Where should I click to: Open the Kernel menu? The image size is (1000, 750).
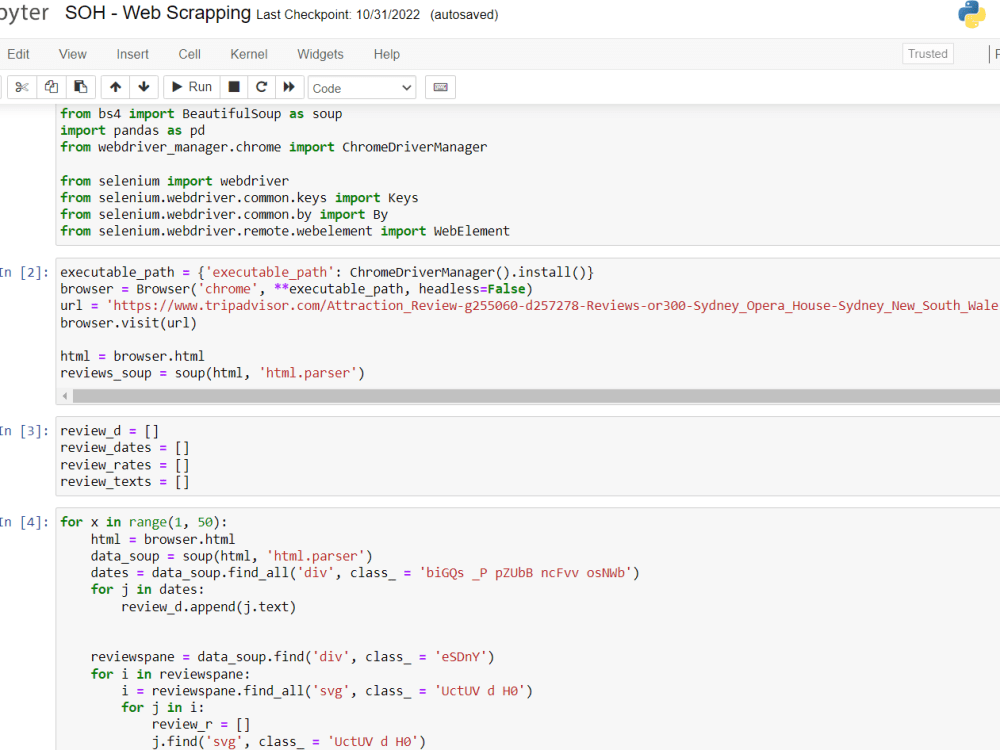[248, 54]
